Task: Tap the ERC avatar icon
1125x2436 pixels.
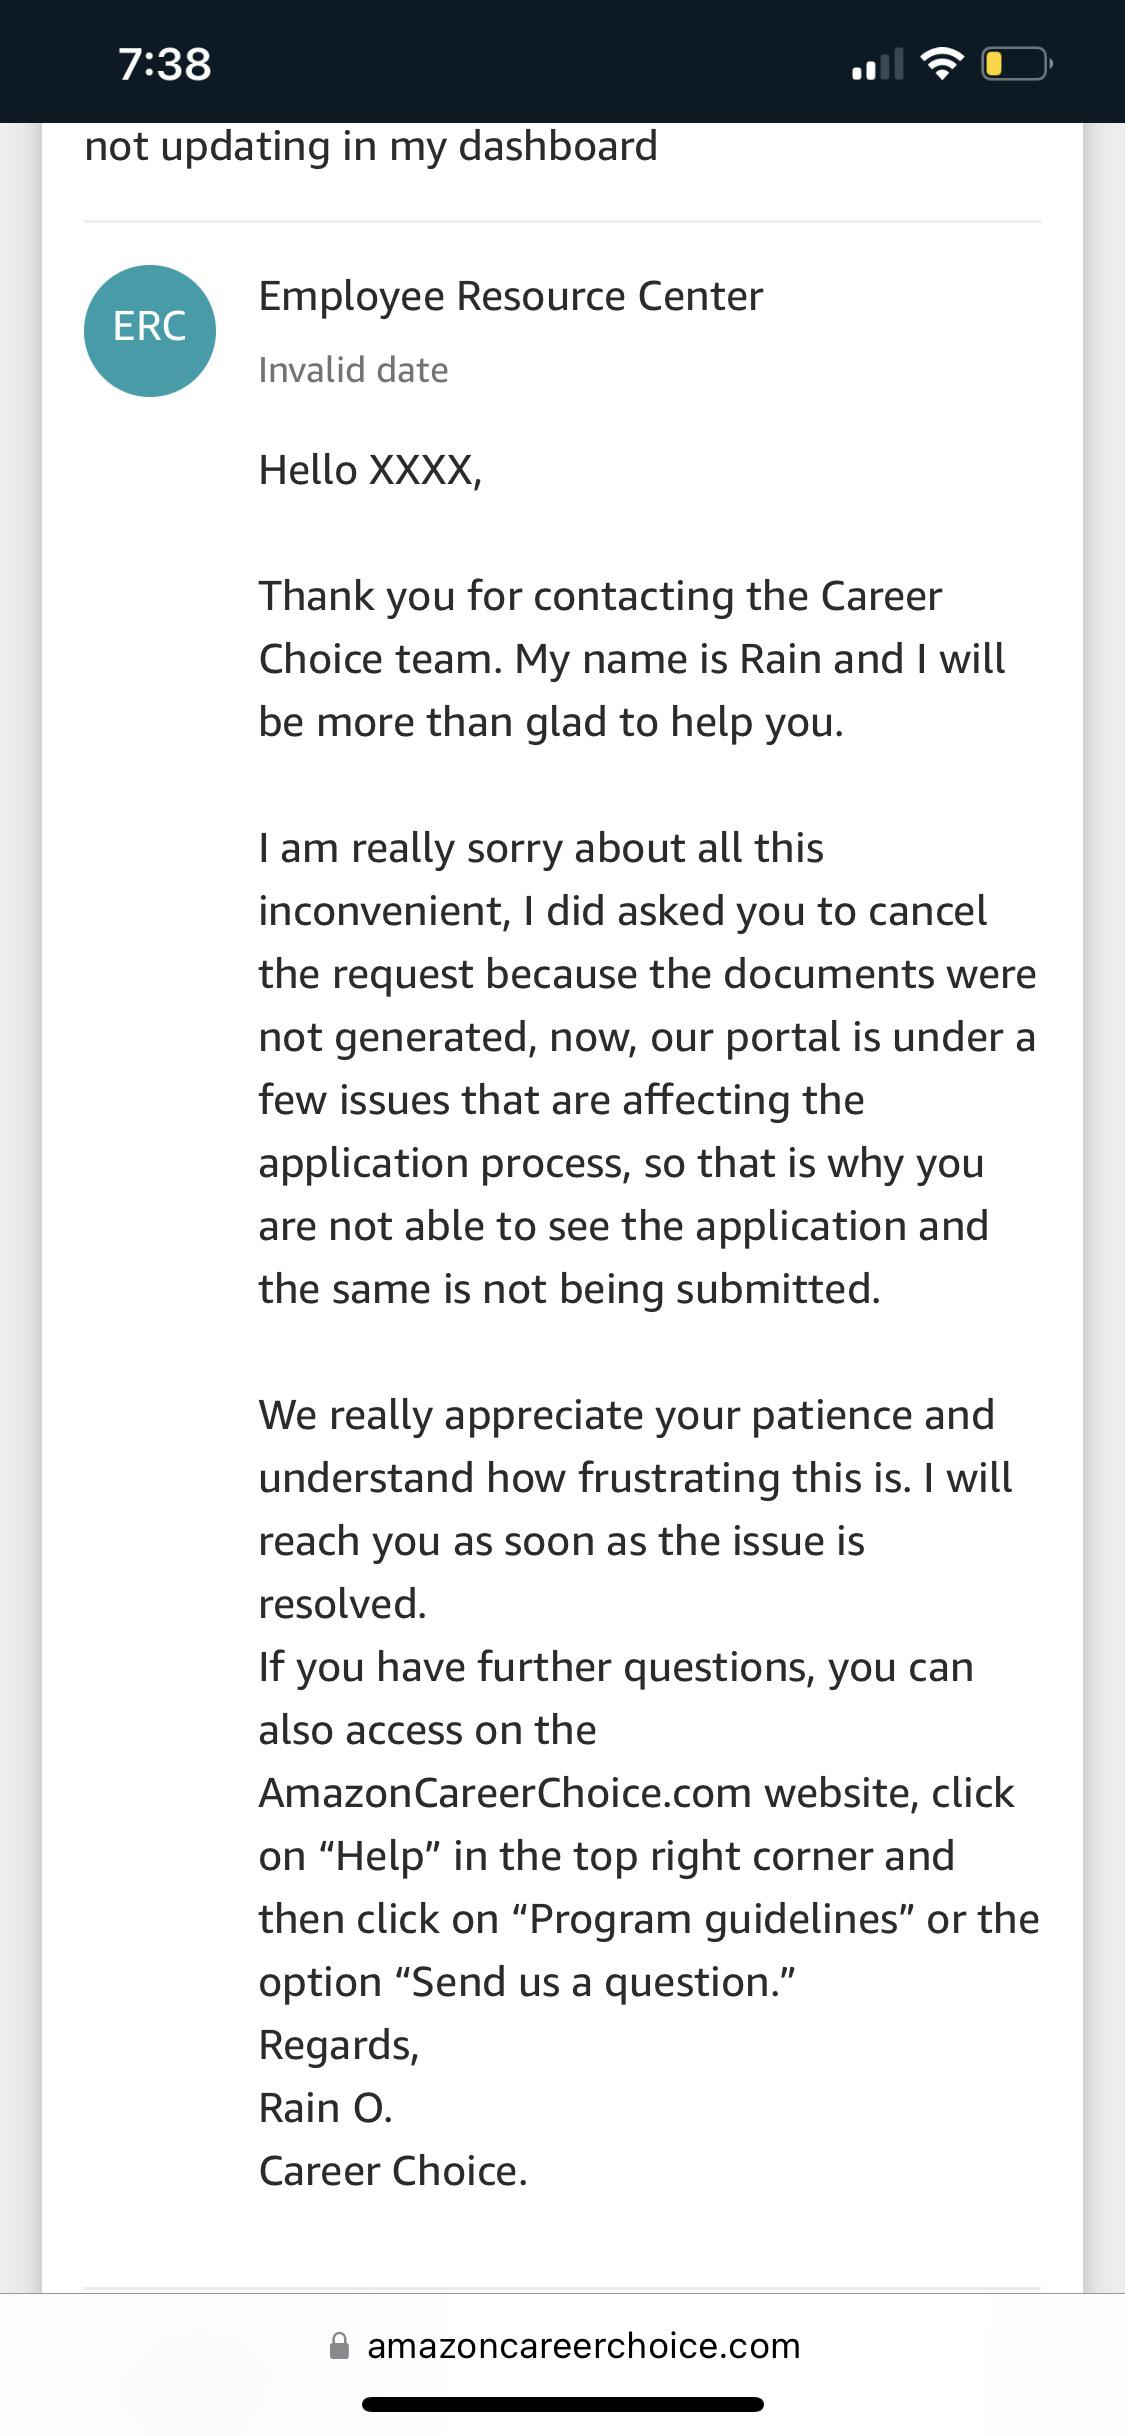Action: [x=150, y=330]
